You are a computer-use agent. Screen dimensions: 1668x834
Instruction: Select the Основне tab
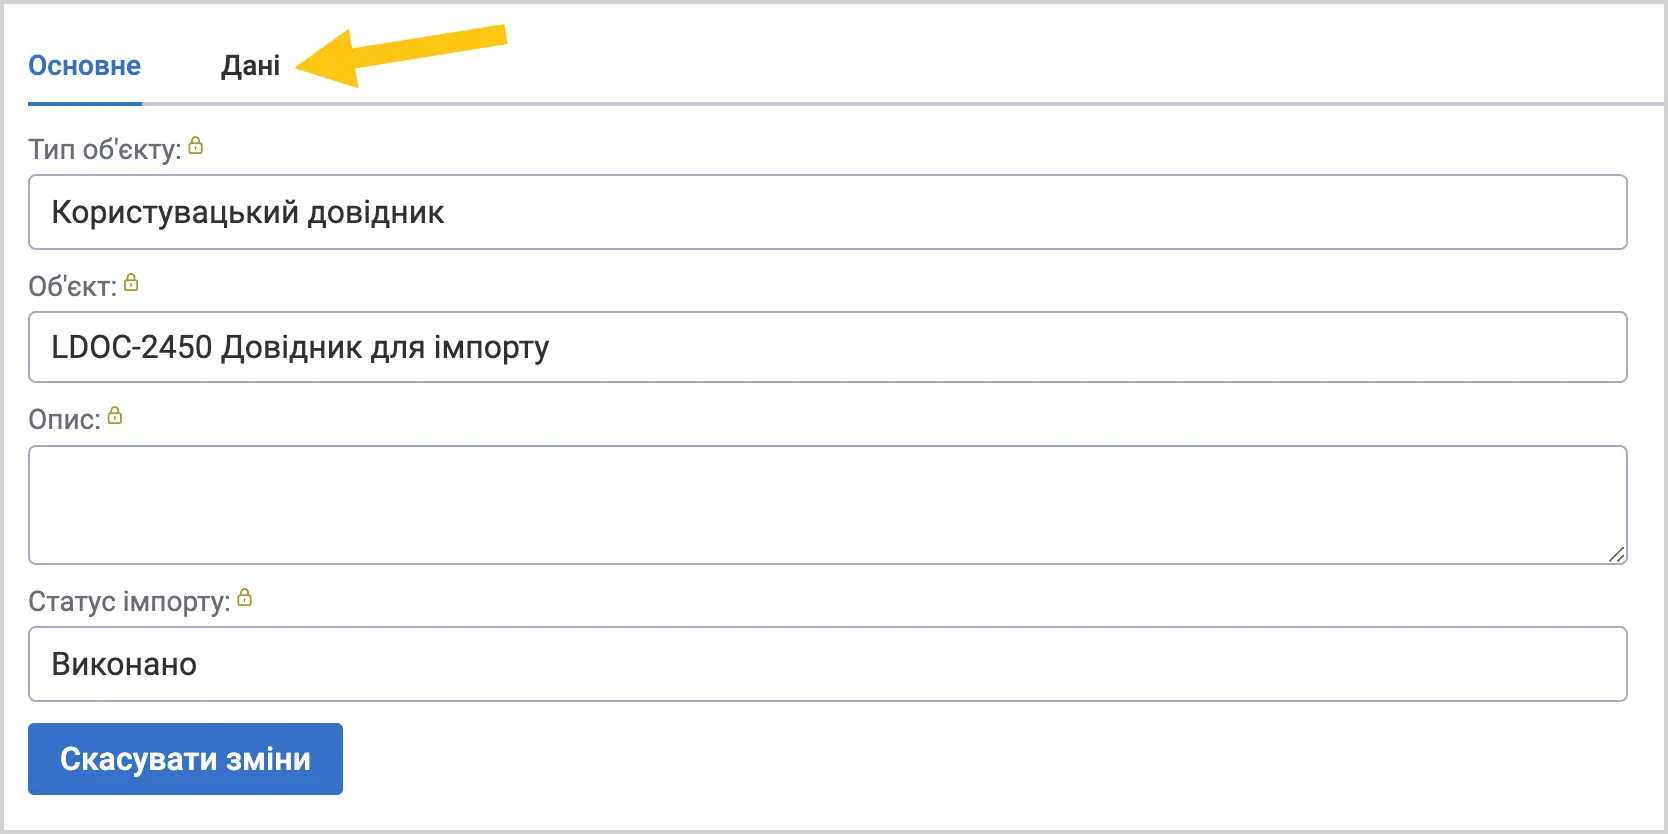point(84,66)
